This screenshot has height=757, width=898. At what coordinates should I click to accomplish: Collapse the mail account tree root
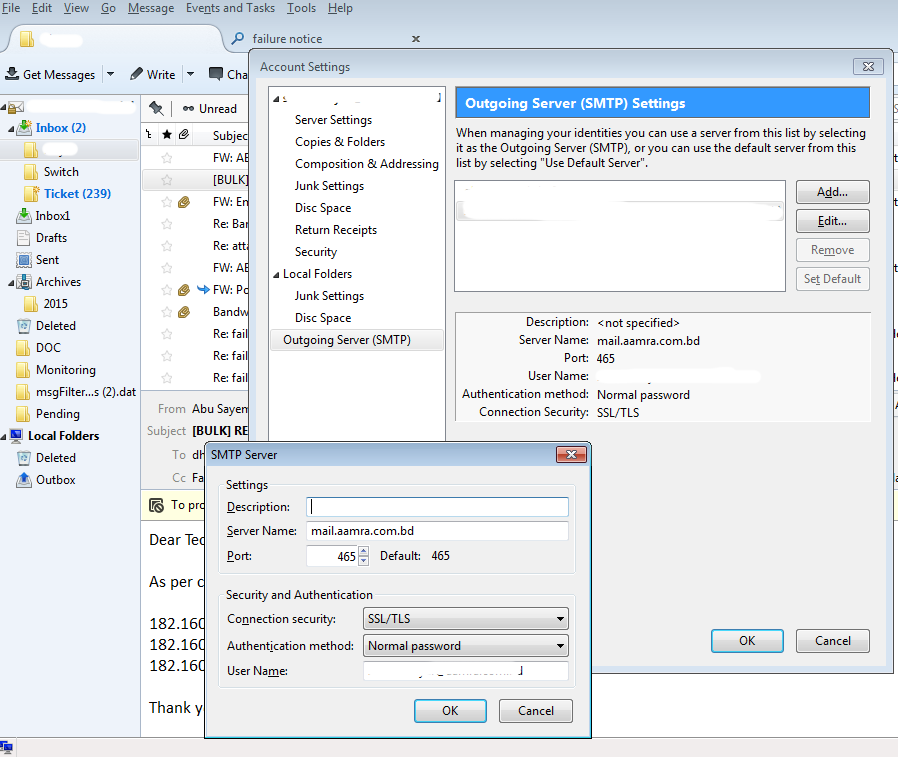click(x=3, y=107)
